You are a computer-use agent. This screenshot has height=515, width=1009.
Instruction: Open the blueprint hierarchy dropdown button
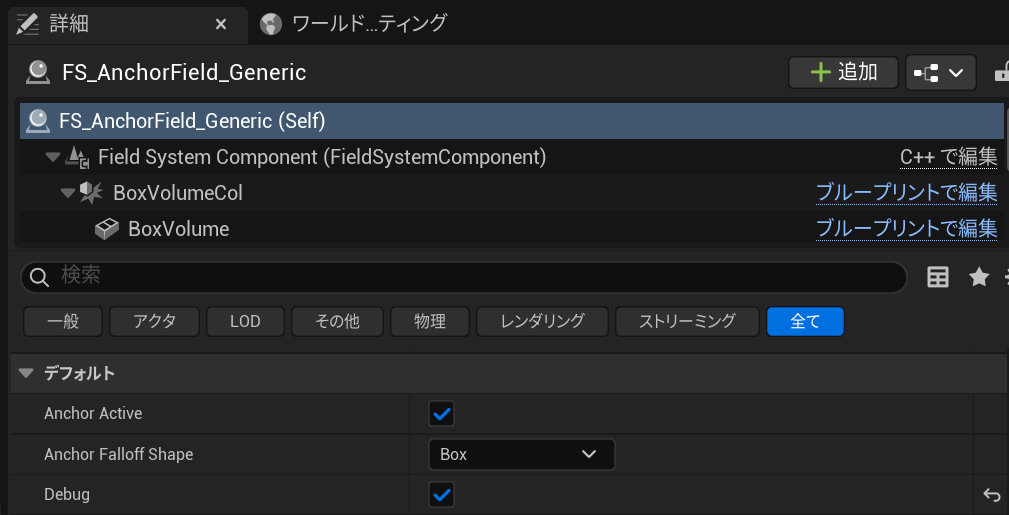940,73
